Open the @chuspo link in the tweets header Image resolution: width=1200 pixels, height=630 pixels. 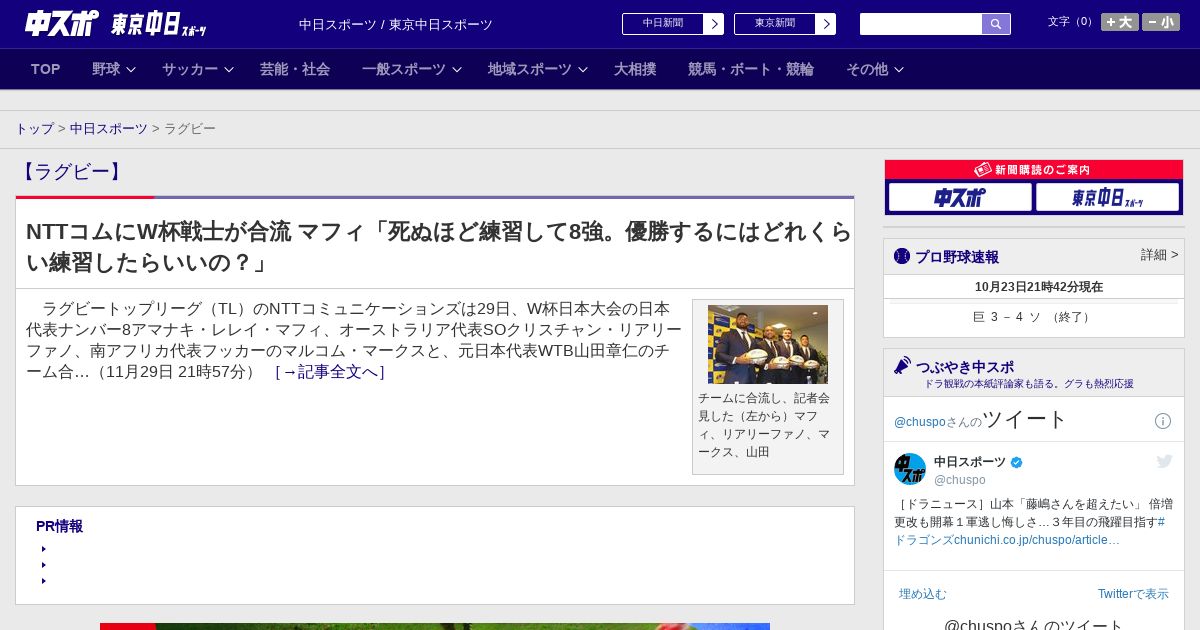[920, 422]
